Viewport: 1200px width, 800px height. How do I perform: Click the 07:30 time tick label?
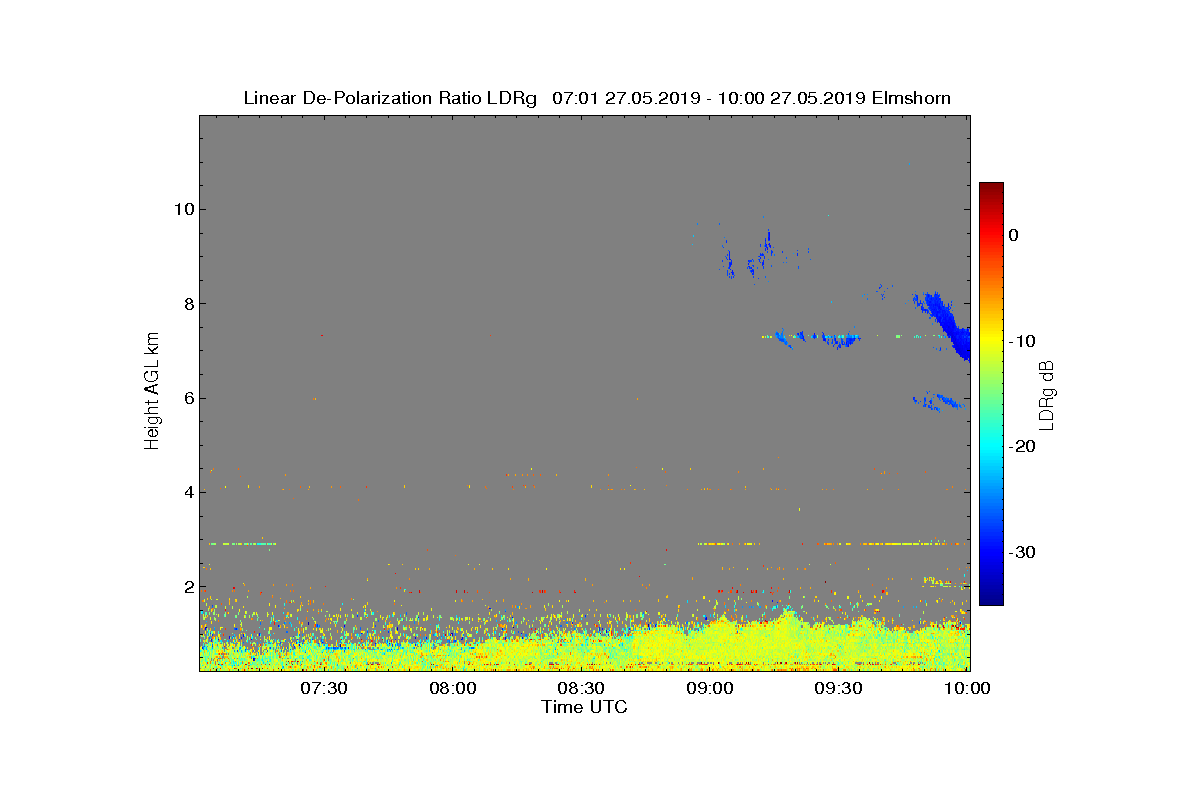click(x=324, y=688)
